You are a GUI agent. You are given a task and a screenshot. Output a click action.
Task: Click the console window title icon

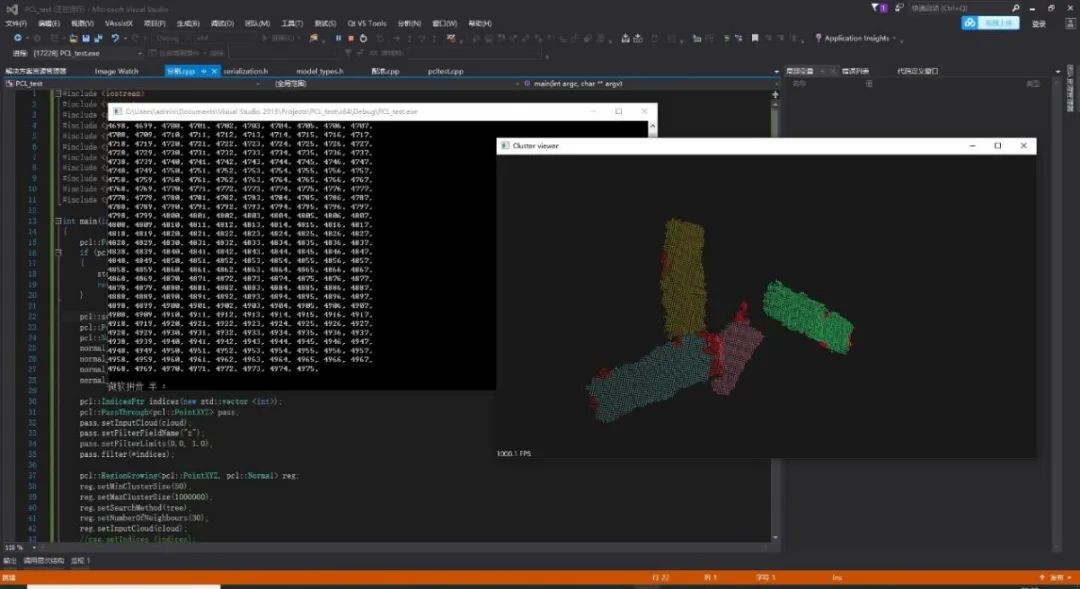coord(117,111)
